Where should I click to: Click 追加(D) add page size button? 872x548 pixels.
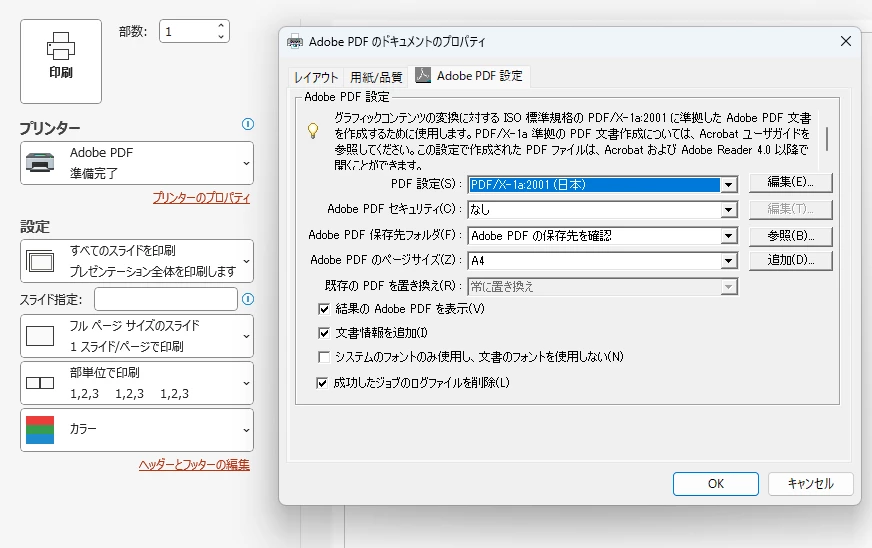[x=790, y=260]
